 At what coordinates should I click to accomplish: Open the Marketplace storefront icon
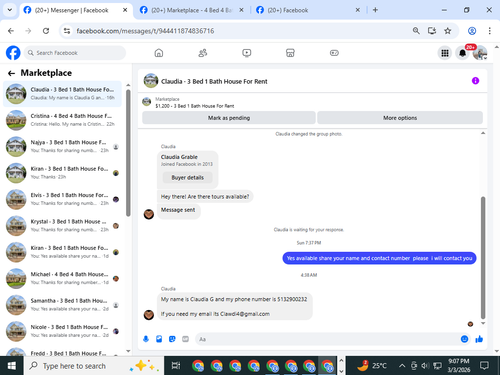coord(290,53)
